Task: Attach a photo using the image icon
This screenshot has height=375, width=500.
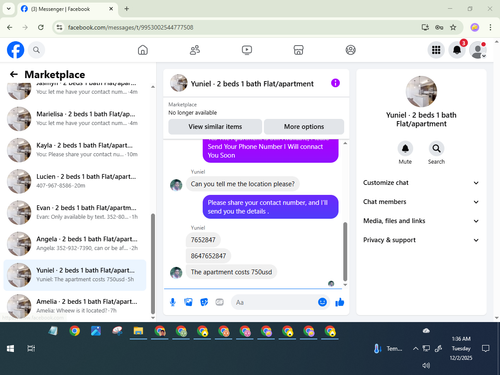Action: click(x=188, y=302)
